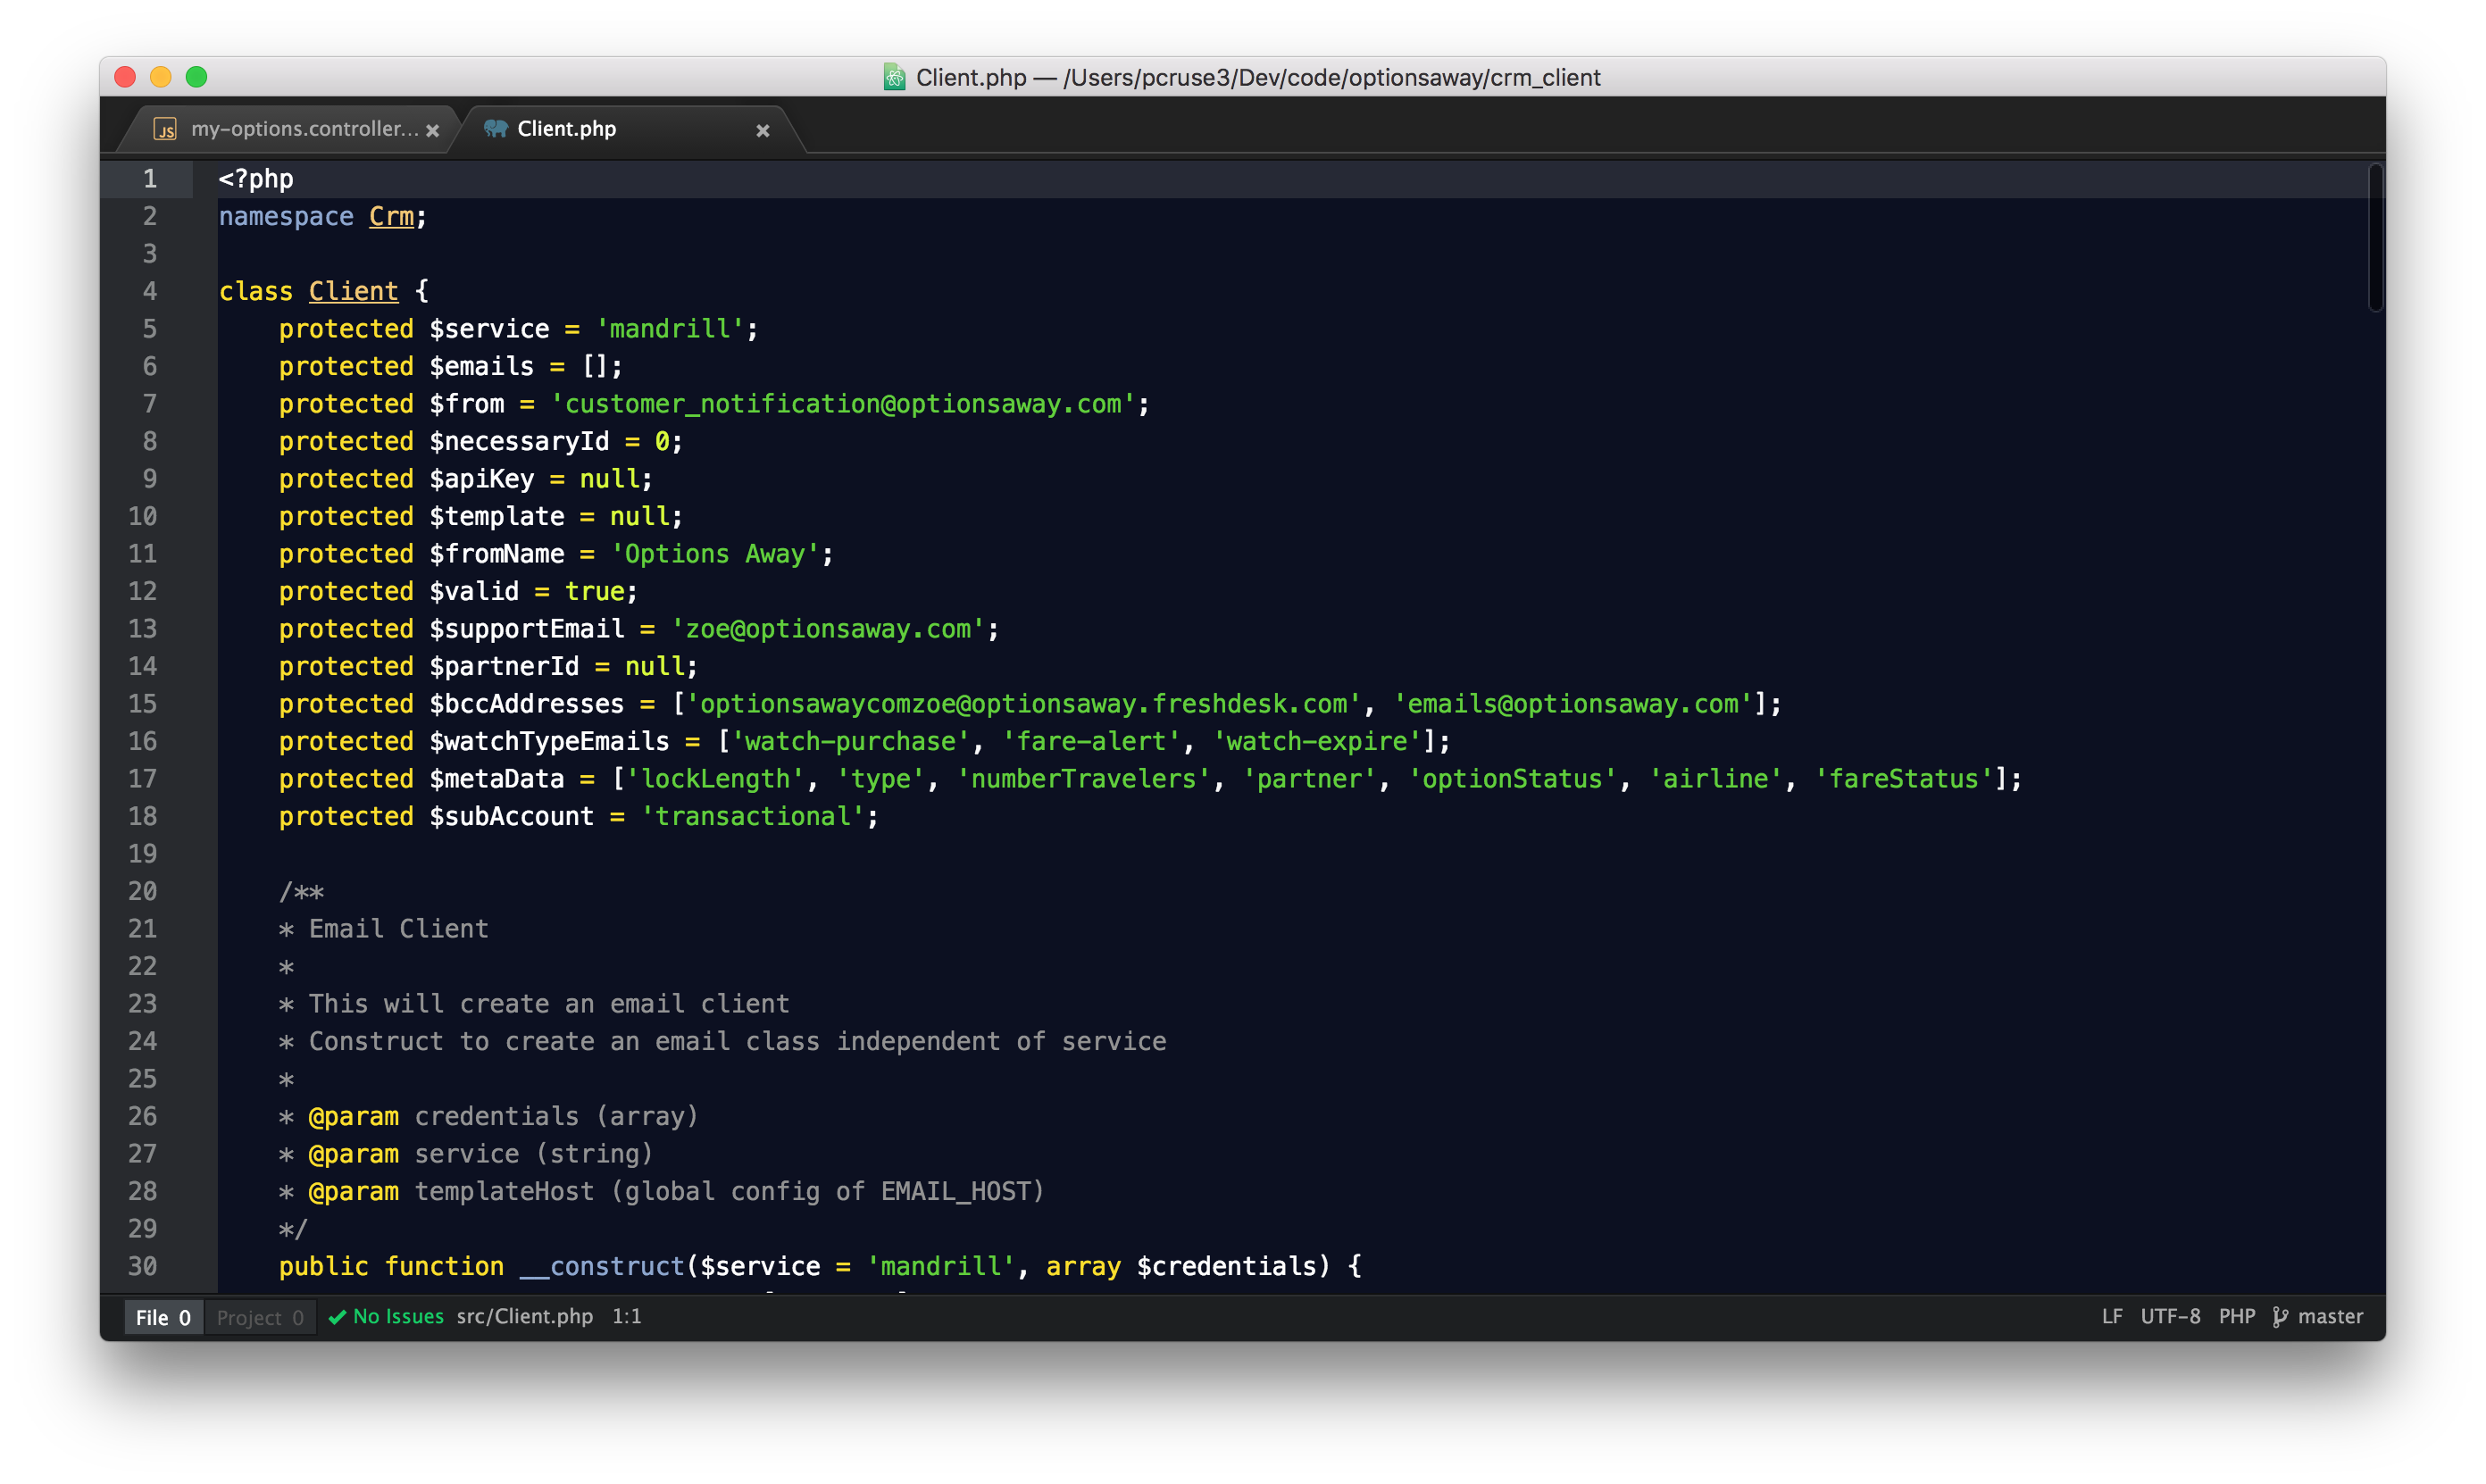Click the JS file icon on my-options.controller tab
Screen dimensions: 2486x1484
click(165, 129)
